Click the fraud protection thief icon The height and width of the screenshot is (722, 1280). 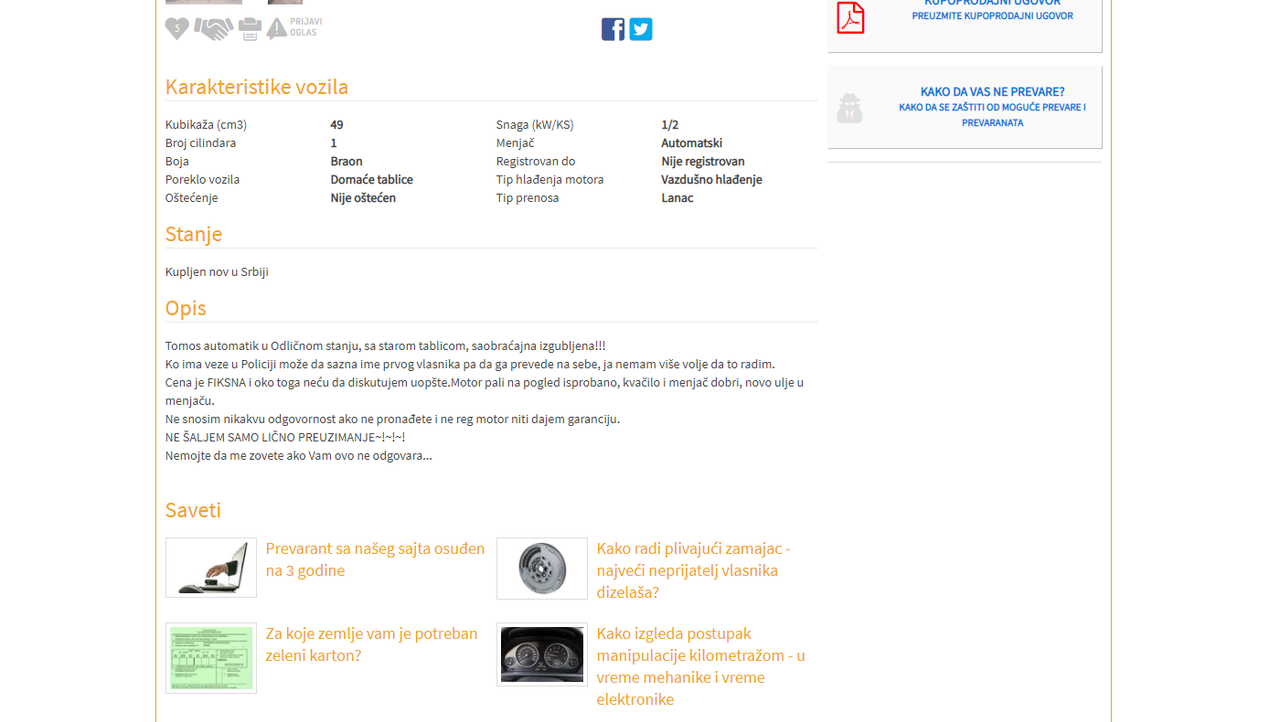[x=850, y=108]
